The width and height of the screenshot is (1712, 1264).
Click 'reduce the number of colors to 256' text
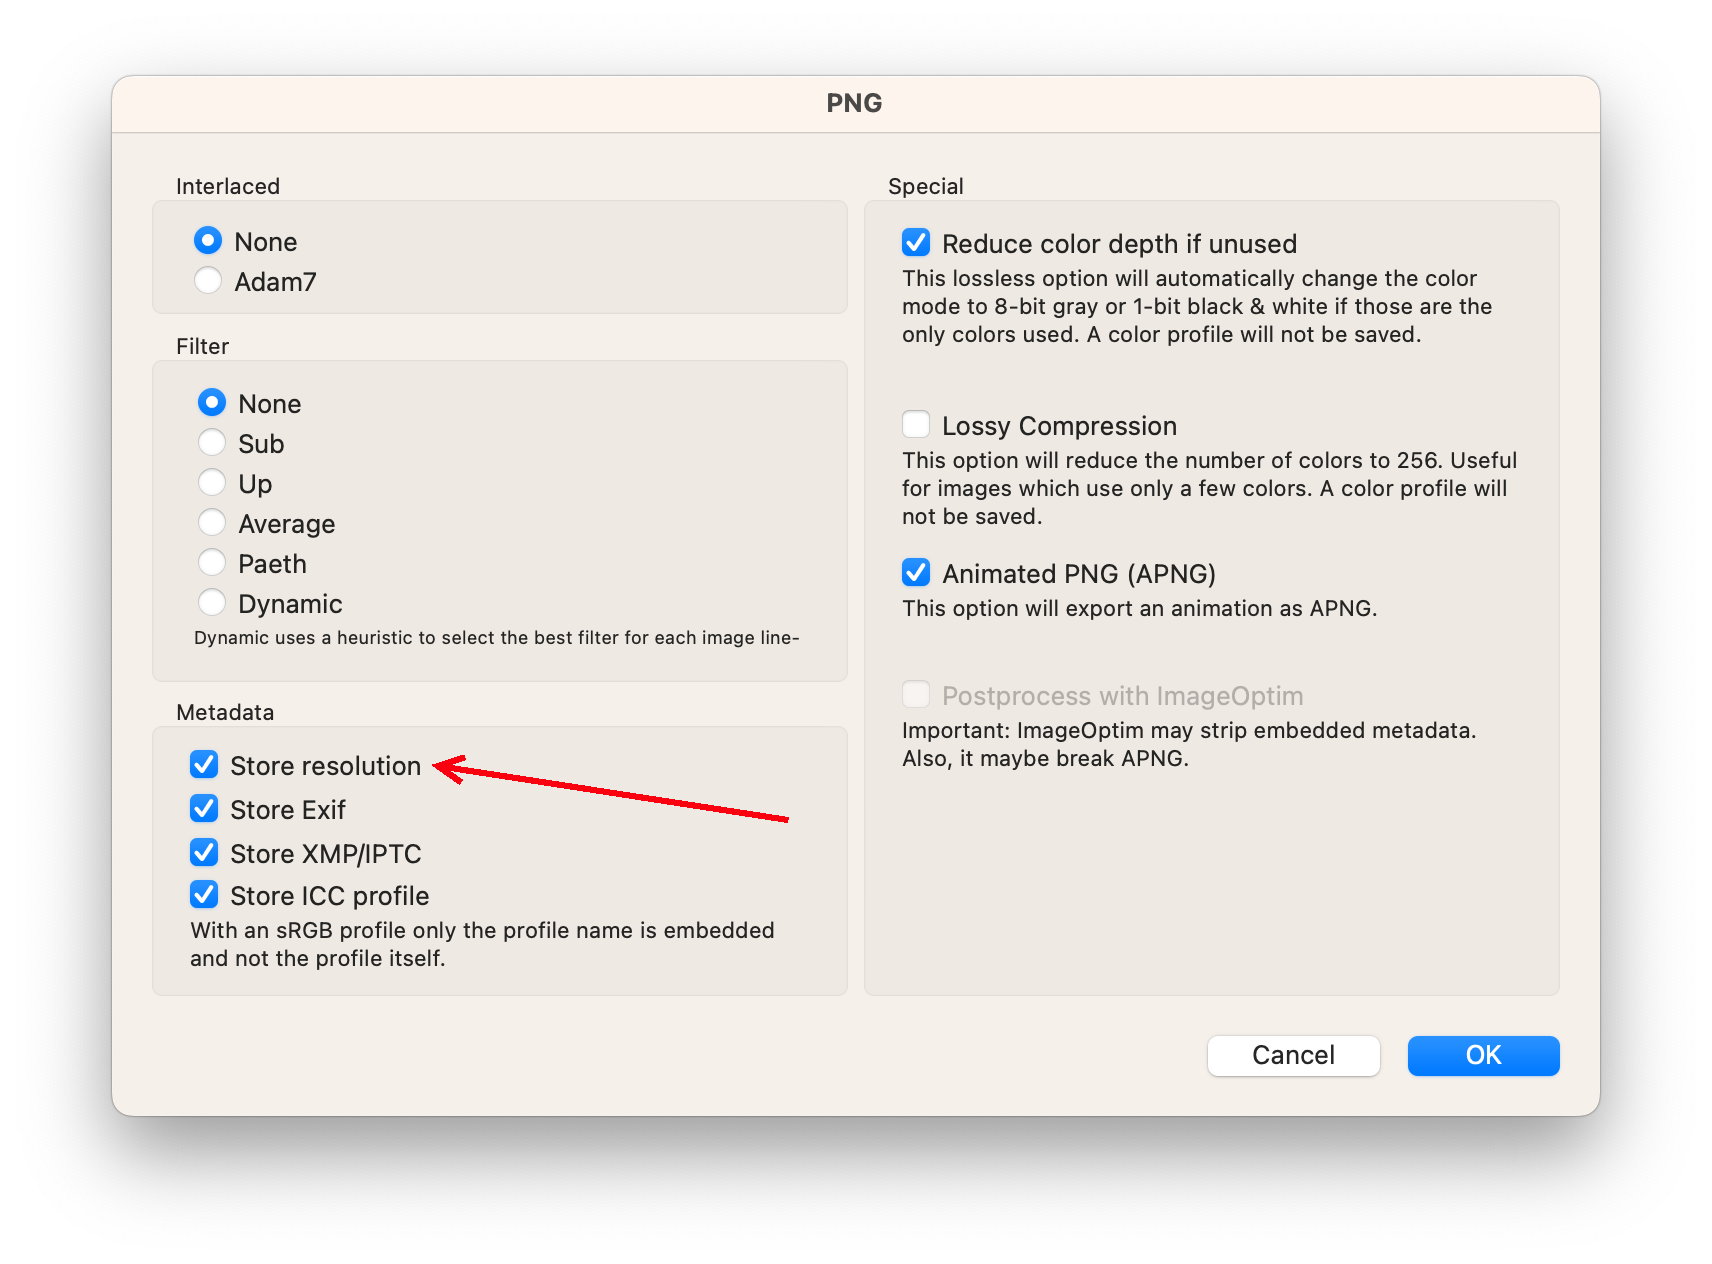coord(1210,488)
